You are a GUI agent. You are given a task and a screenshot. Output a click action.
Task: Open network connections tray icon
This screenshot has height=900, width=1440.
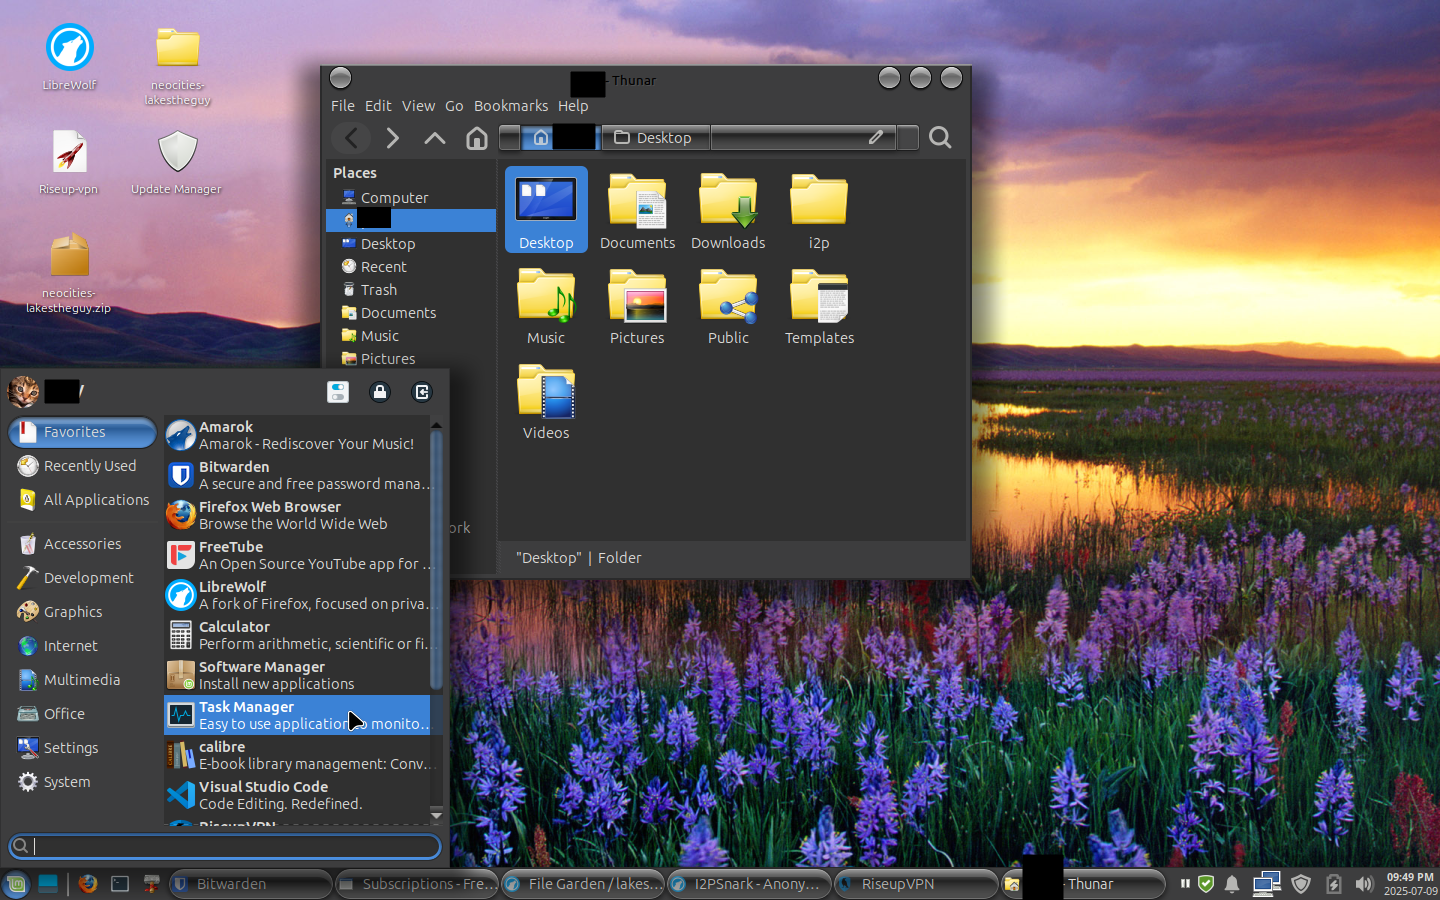coord(1267,884)
